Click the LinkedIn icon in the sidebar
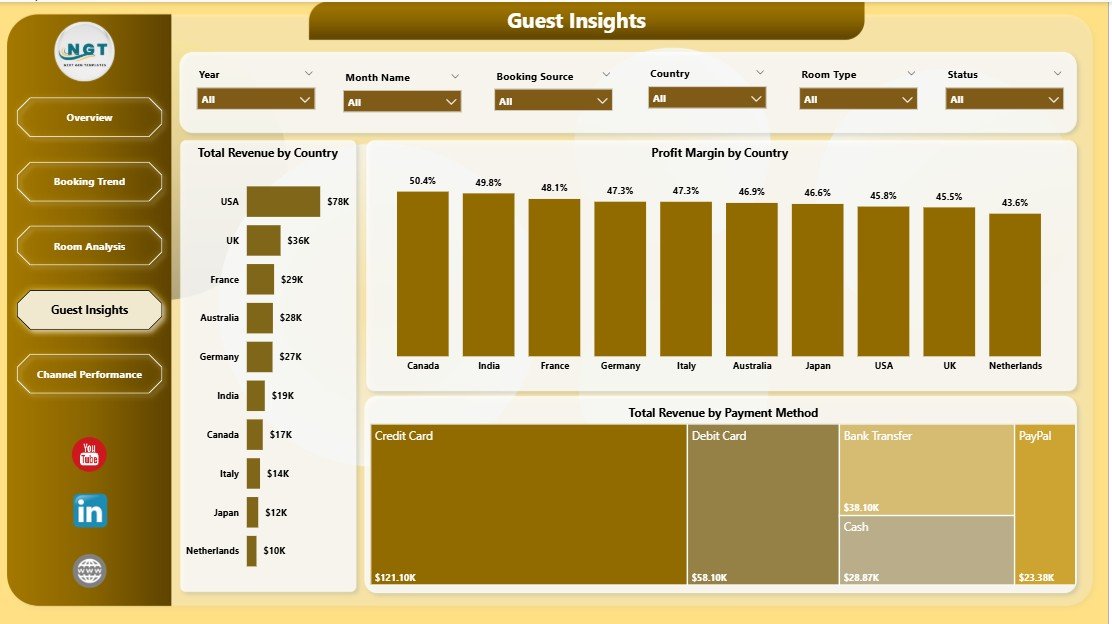The image size is (1112, 624). click(89, 511)
